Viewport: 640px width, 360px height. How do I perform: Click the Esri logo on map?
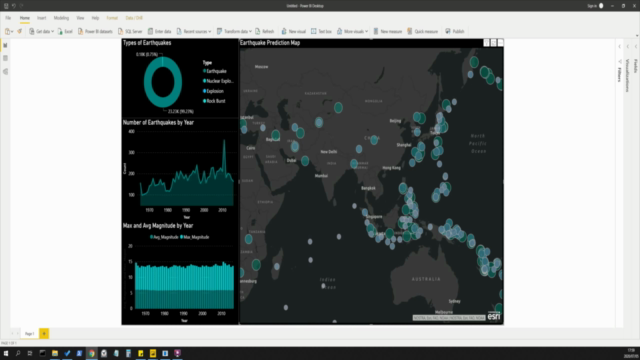pyautogui.click(x=494, y=316)
